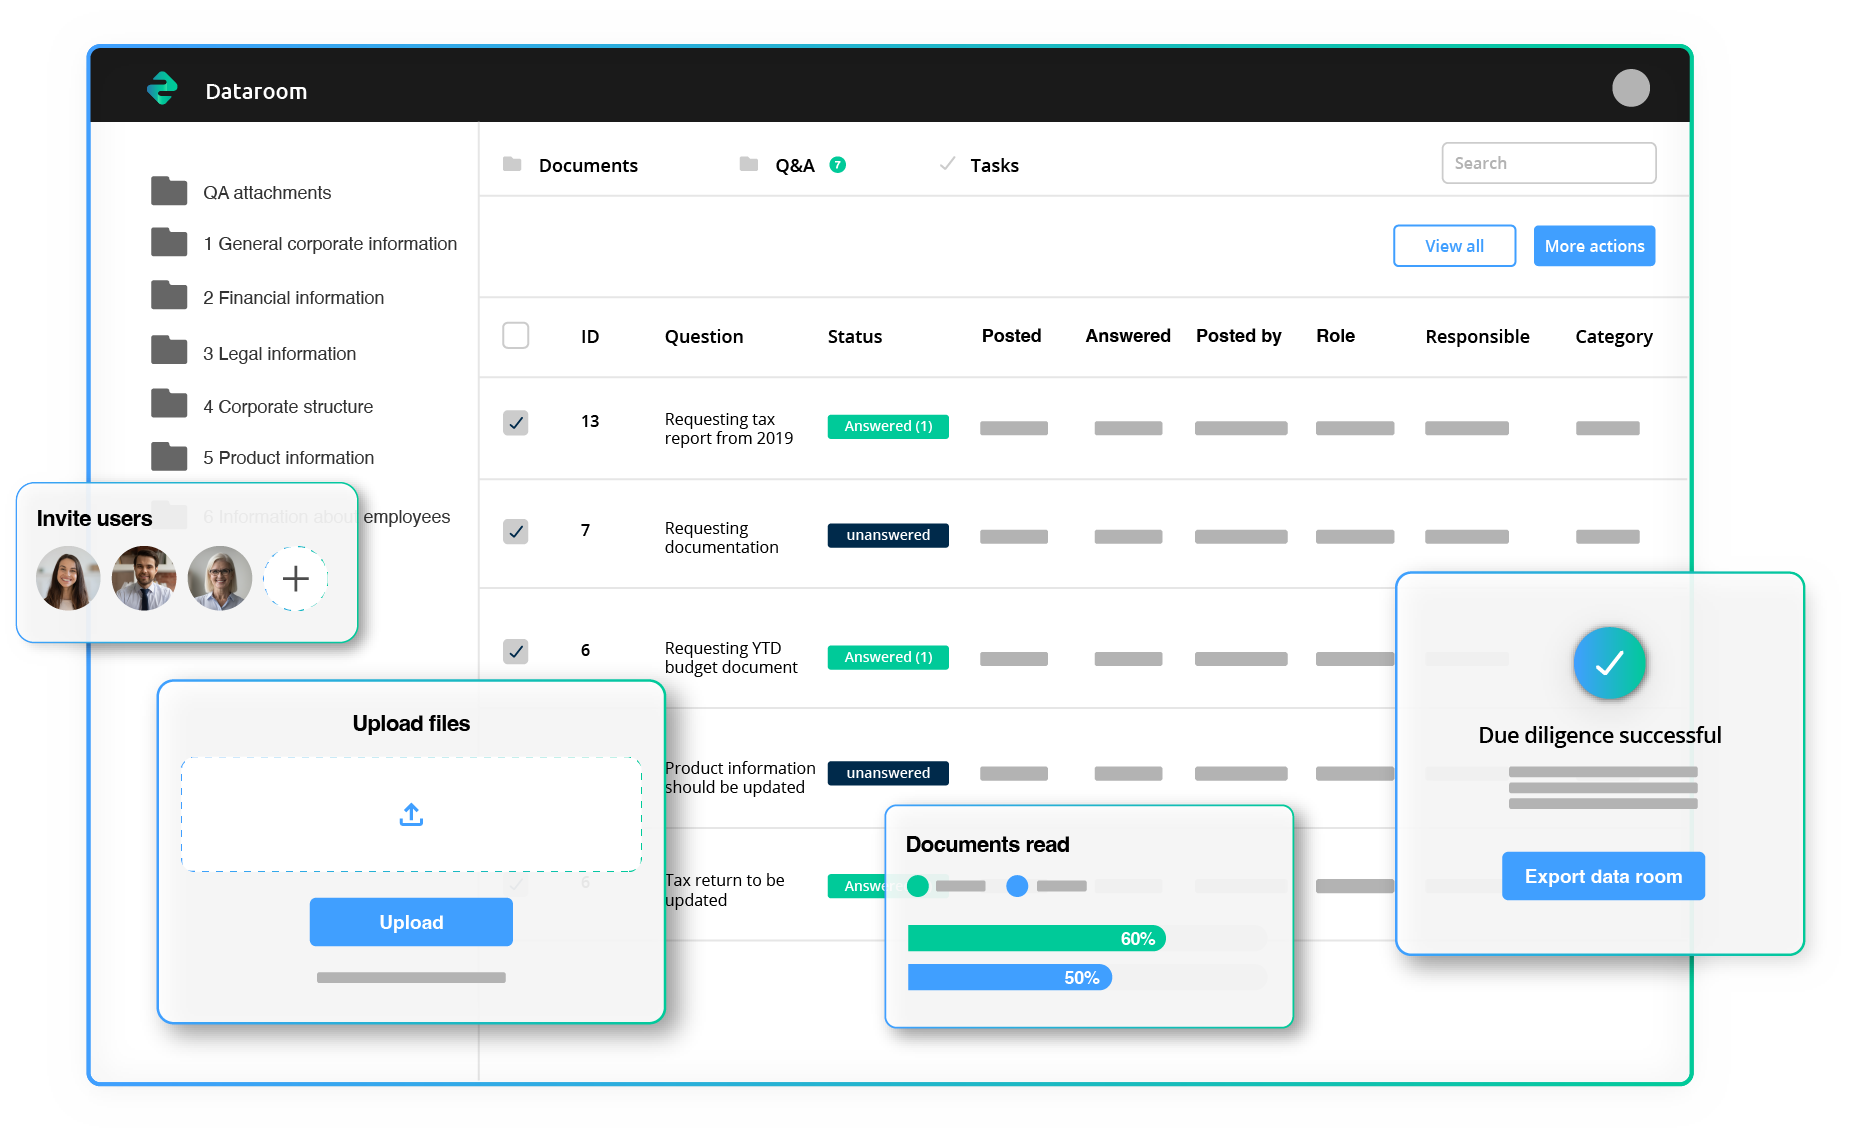1855x1137 pixels.
Task: Click the Status column header
Action: click(x=855, y=336)
